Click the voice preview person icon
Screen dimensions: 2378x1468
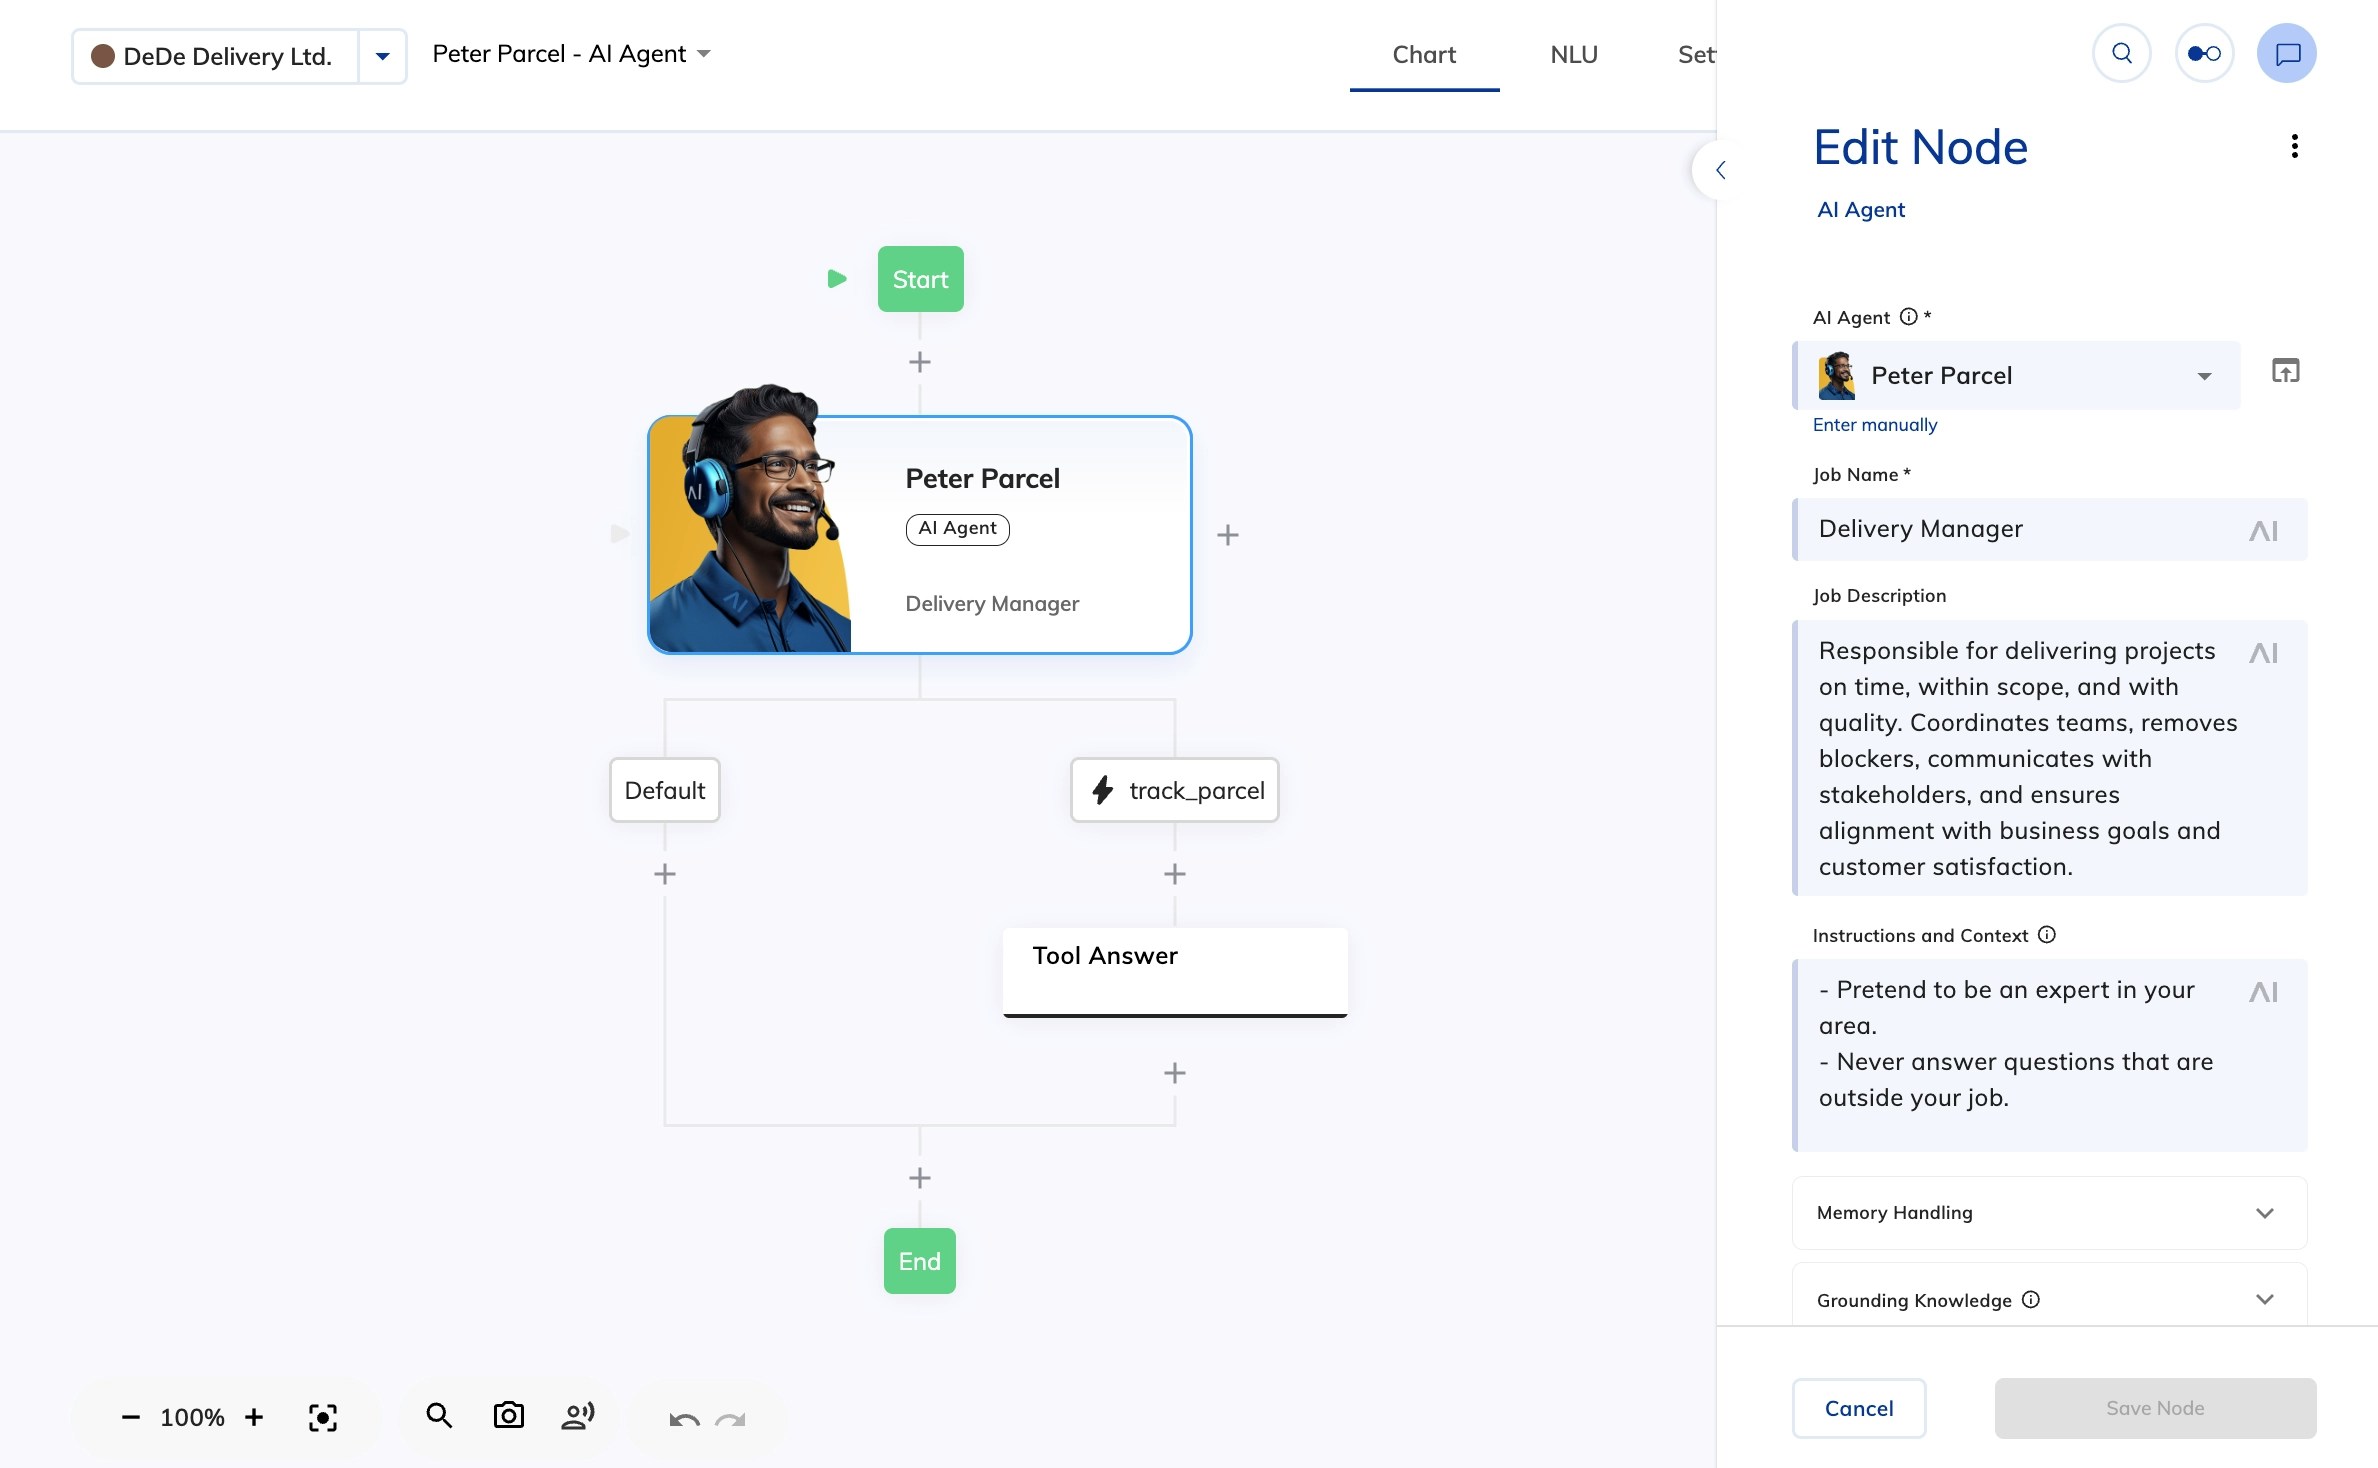click(578, 1416)
